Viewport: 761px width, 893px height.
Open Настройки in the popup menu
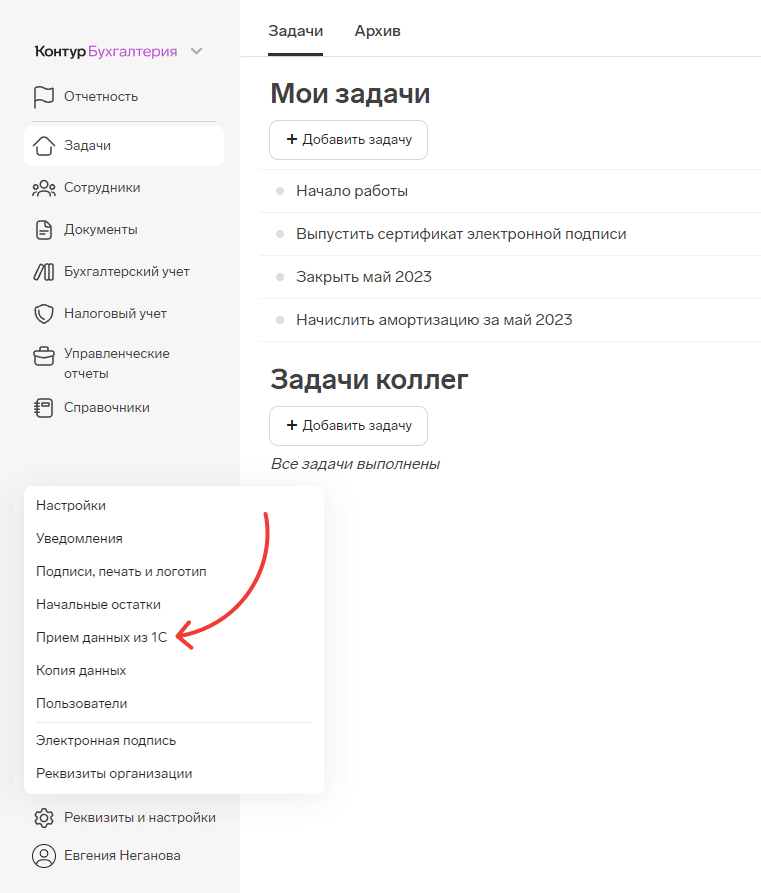point(71,506)
